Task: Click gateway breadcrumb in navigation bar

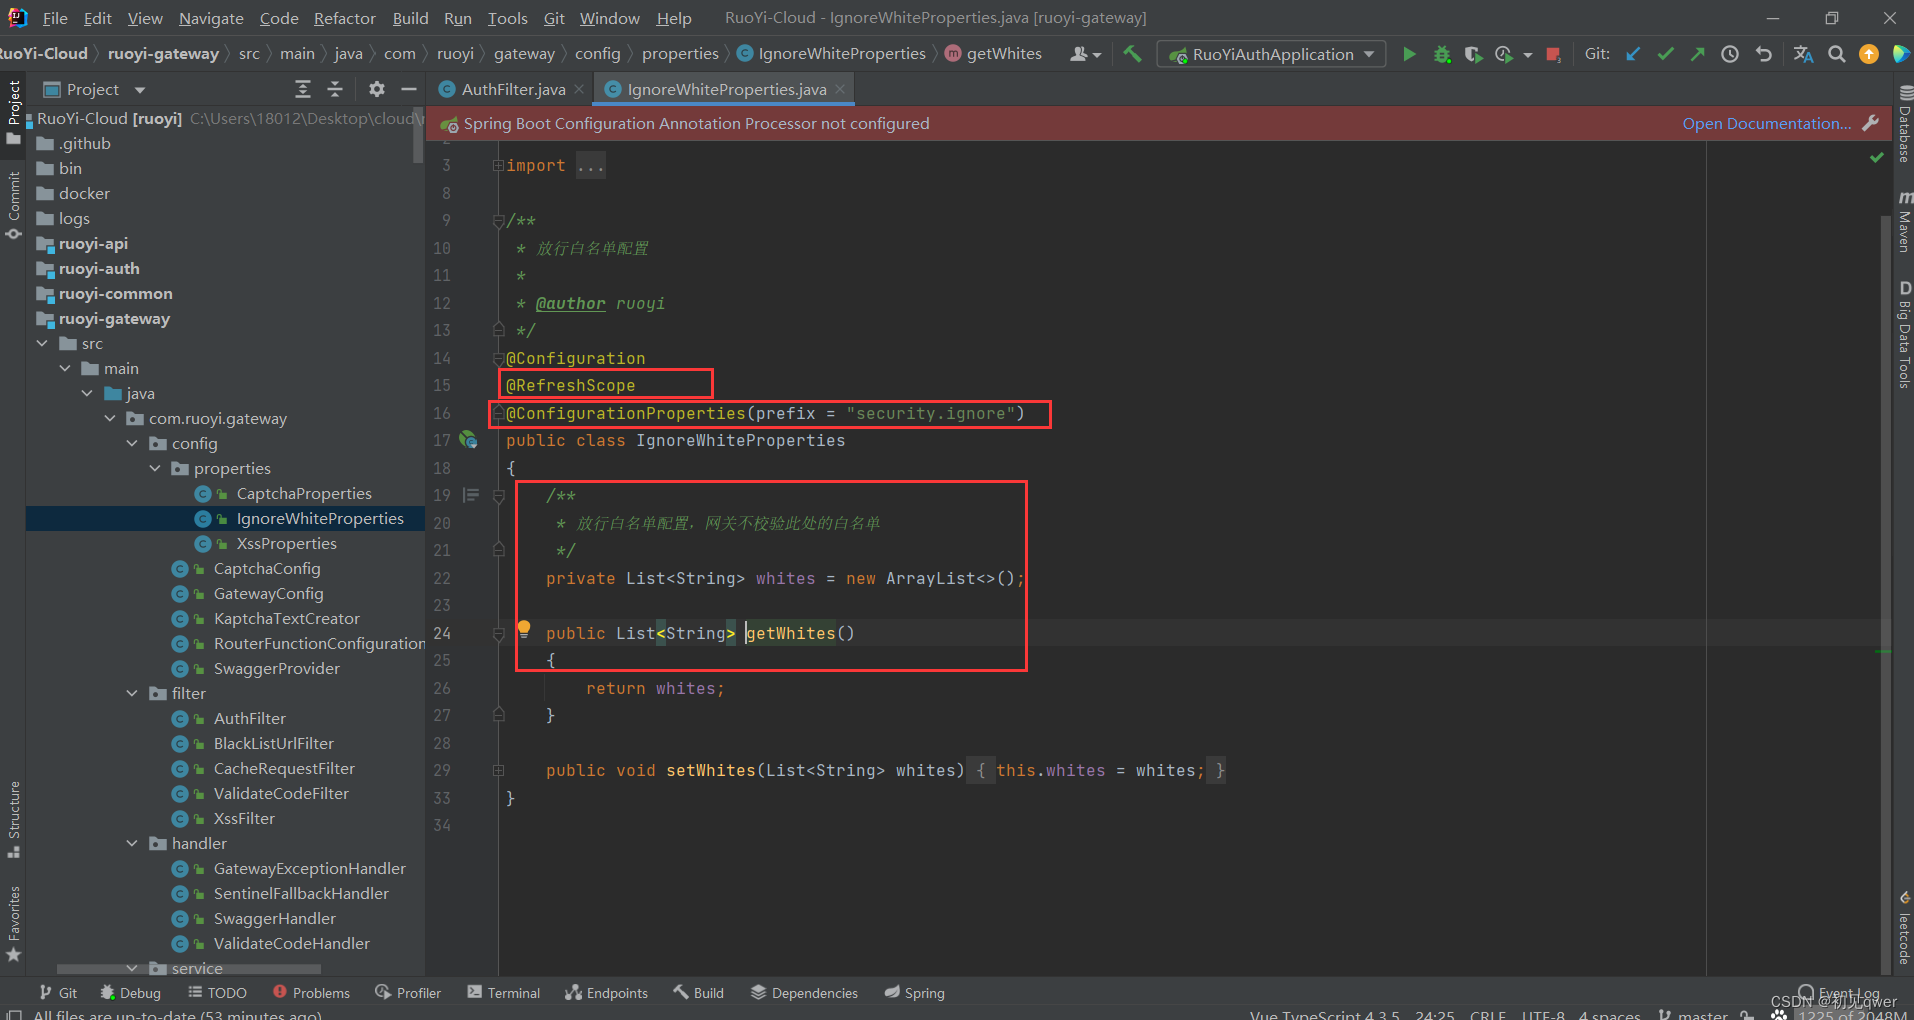Action: tap(524, 54)
